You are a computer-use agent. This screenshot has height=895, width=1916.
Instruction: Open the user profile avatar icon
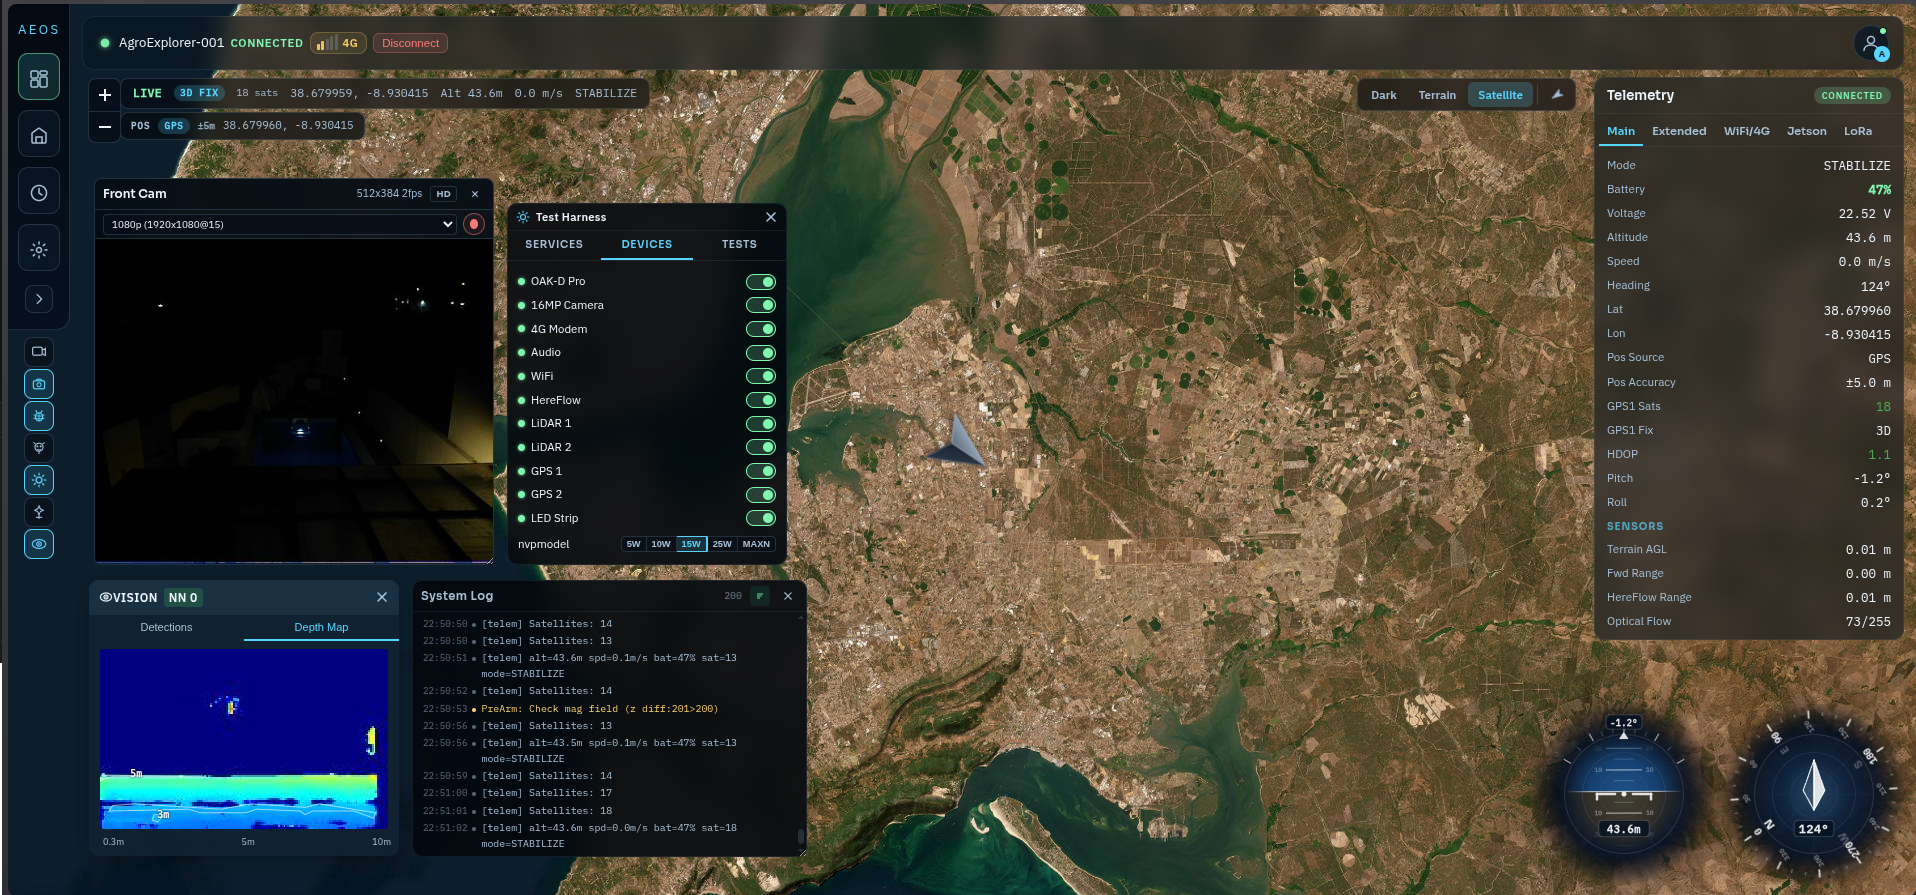(x=1871, y=43)
